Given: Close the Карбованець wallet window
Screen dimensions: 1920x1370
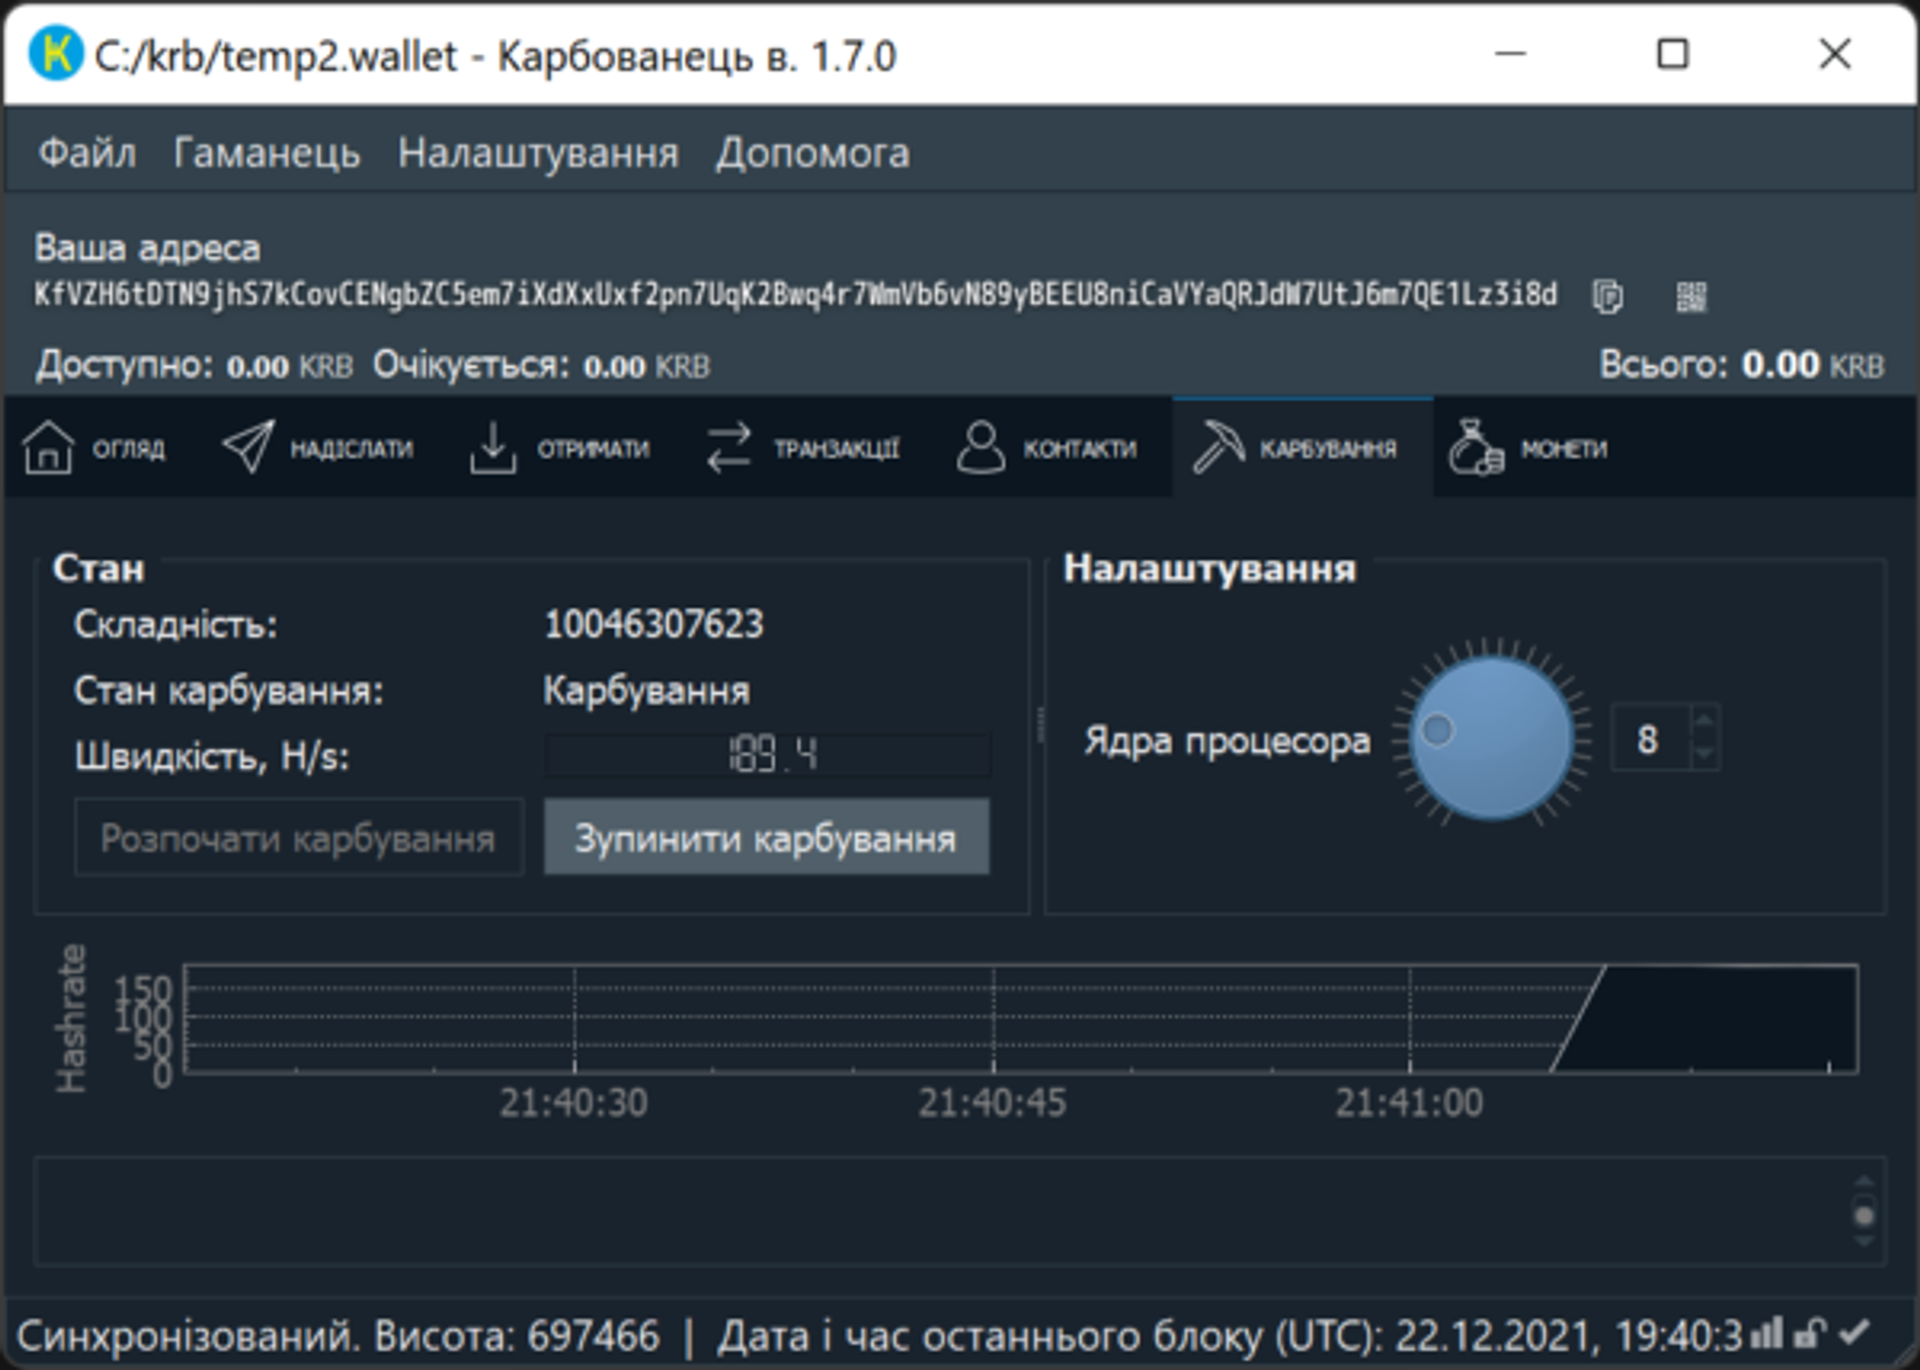Looking at the screenshot, I should click(1835, 53).
